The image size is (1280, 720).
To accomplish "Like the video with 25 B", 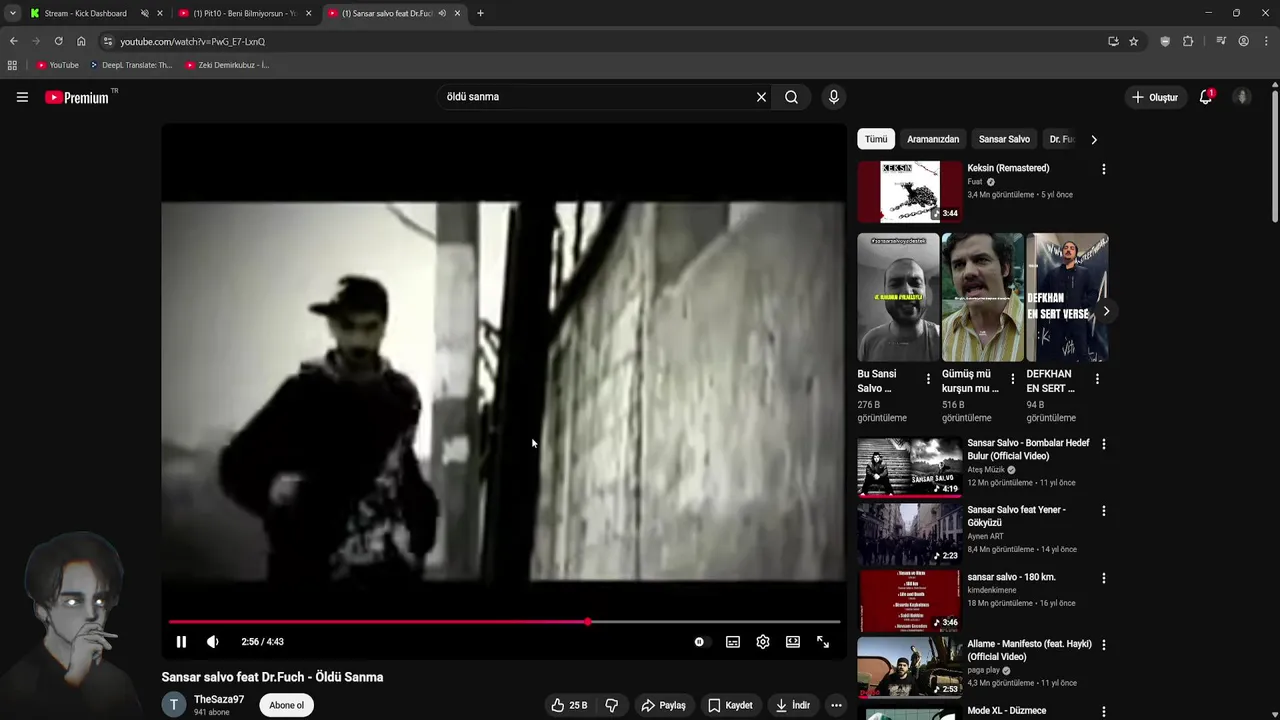I will 569,705.
